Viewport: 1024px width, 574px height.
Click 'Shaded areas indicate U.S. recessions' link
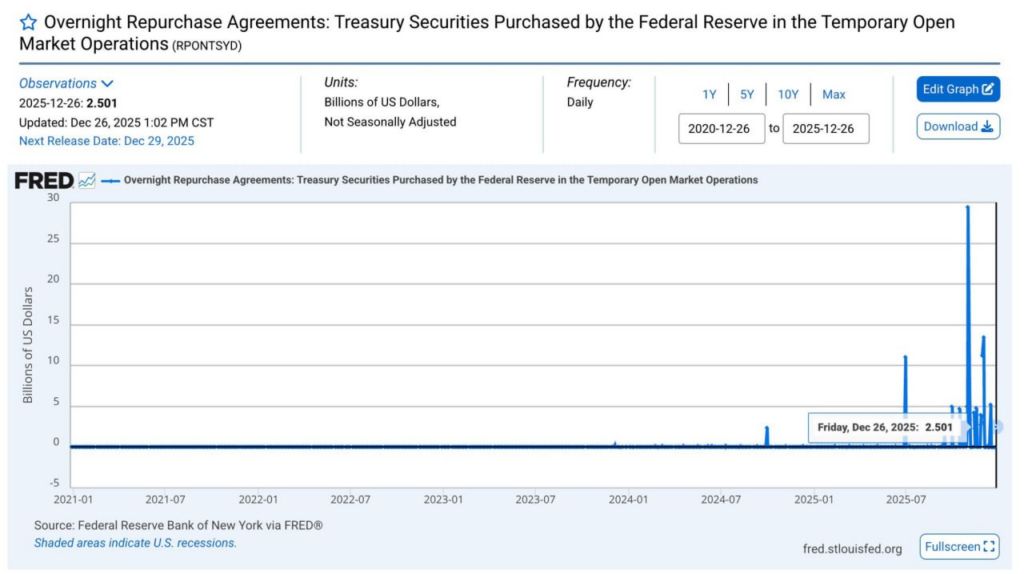(x=135, y=543)
